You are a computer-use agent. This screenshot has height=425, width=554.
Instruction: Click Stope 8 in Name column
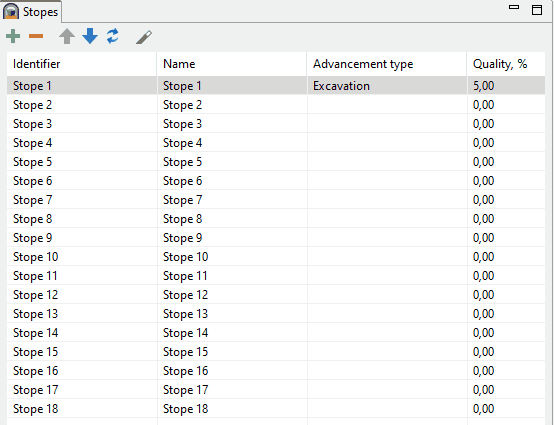[x=232, y=219]
